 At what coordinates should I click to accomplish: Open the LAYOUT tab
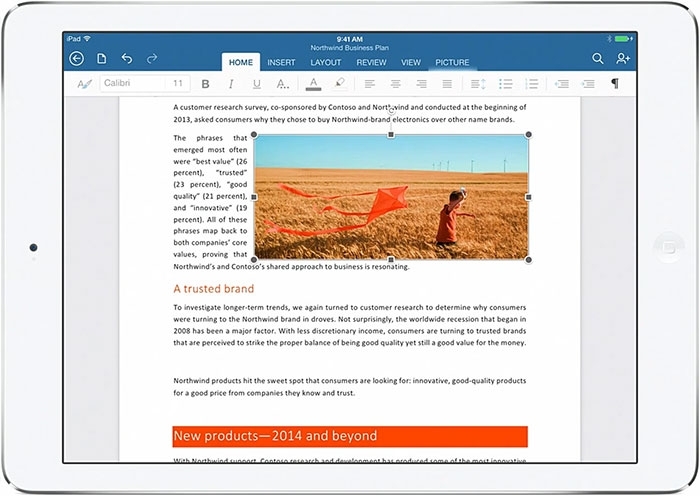[x=325, y=62]
